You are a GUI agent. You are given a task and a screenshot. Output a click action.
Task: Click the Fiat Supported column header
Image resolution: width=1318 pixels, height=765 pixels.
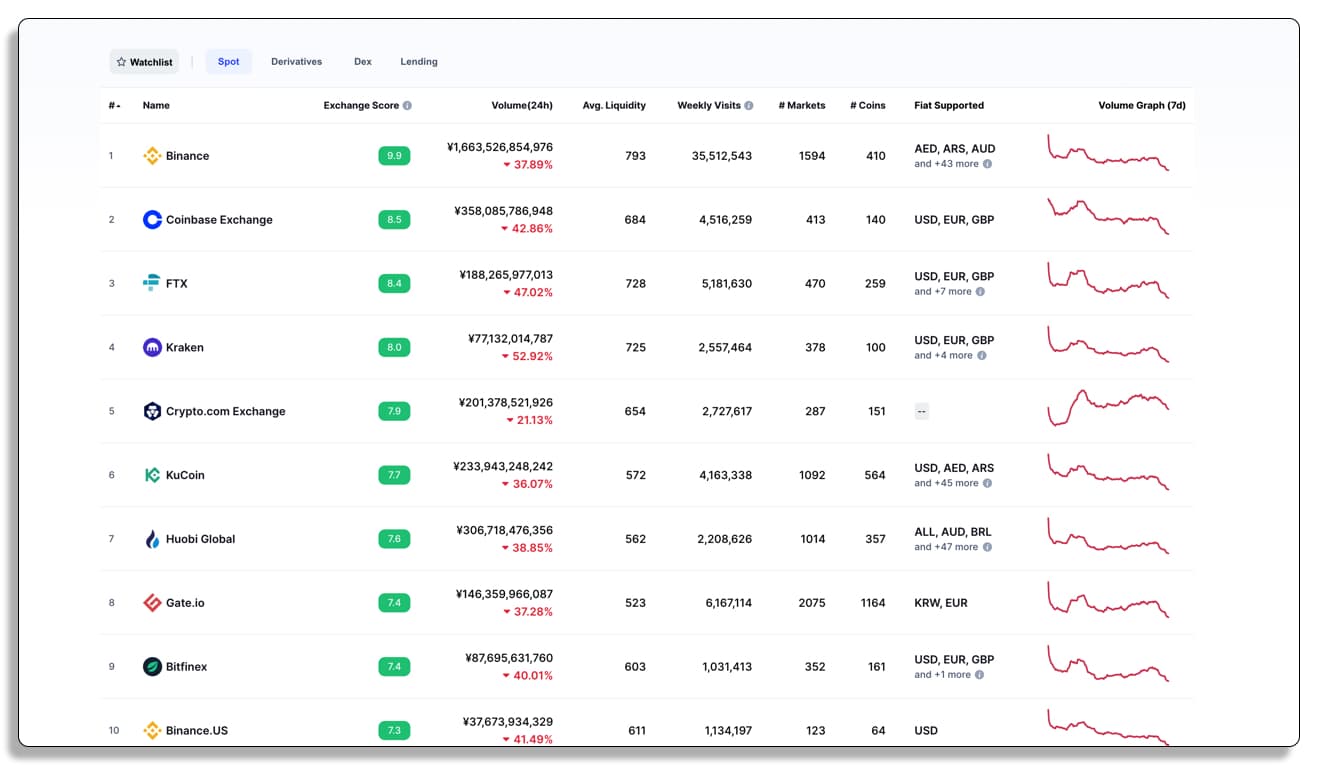[949, 105]
